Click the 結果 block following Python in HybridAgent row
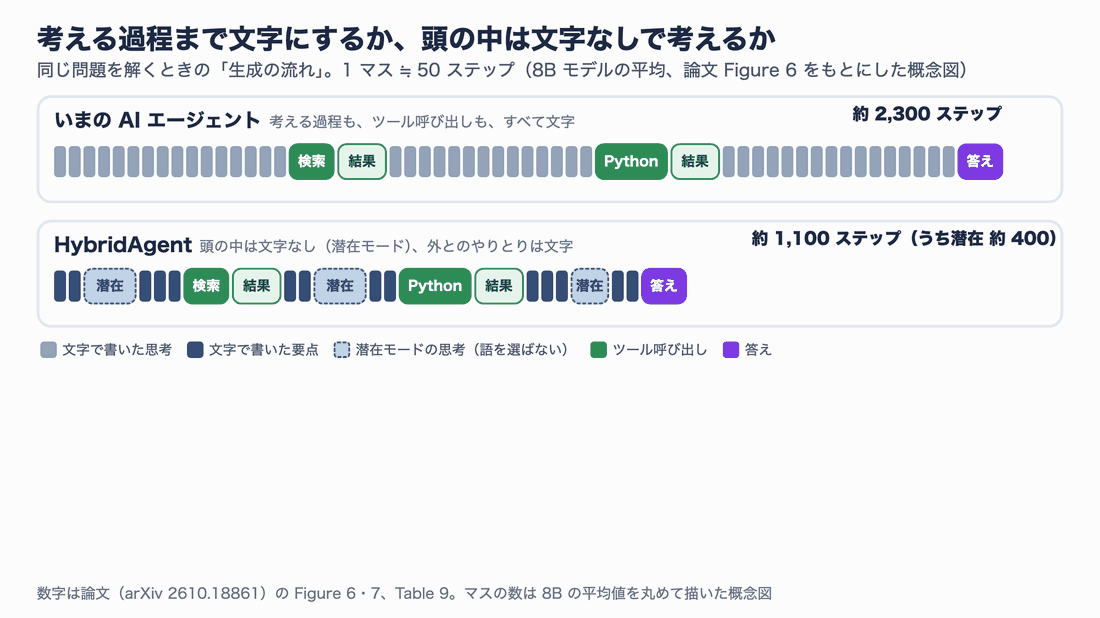This screenshot has height=618, width=1100. click(499, 286)
